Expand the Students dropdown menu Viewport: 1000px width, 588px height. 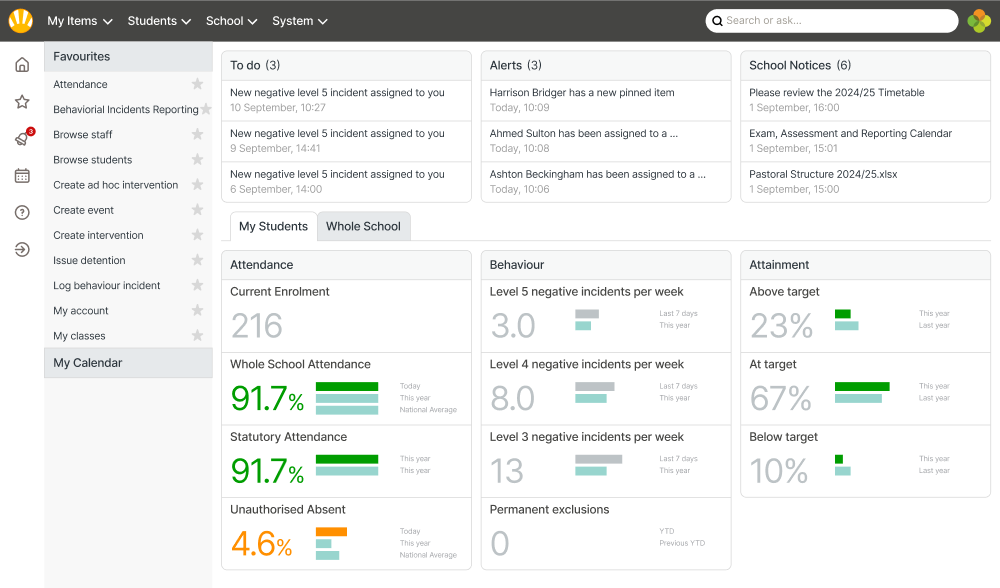tap(159, 21)
